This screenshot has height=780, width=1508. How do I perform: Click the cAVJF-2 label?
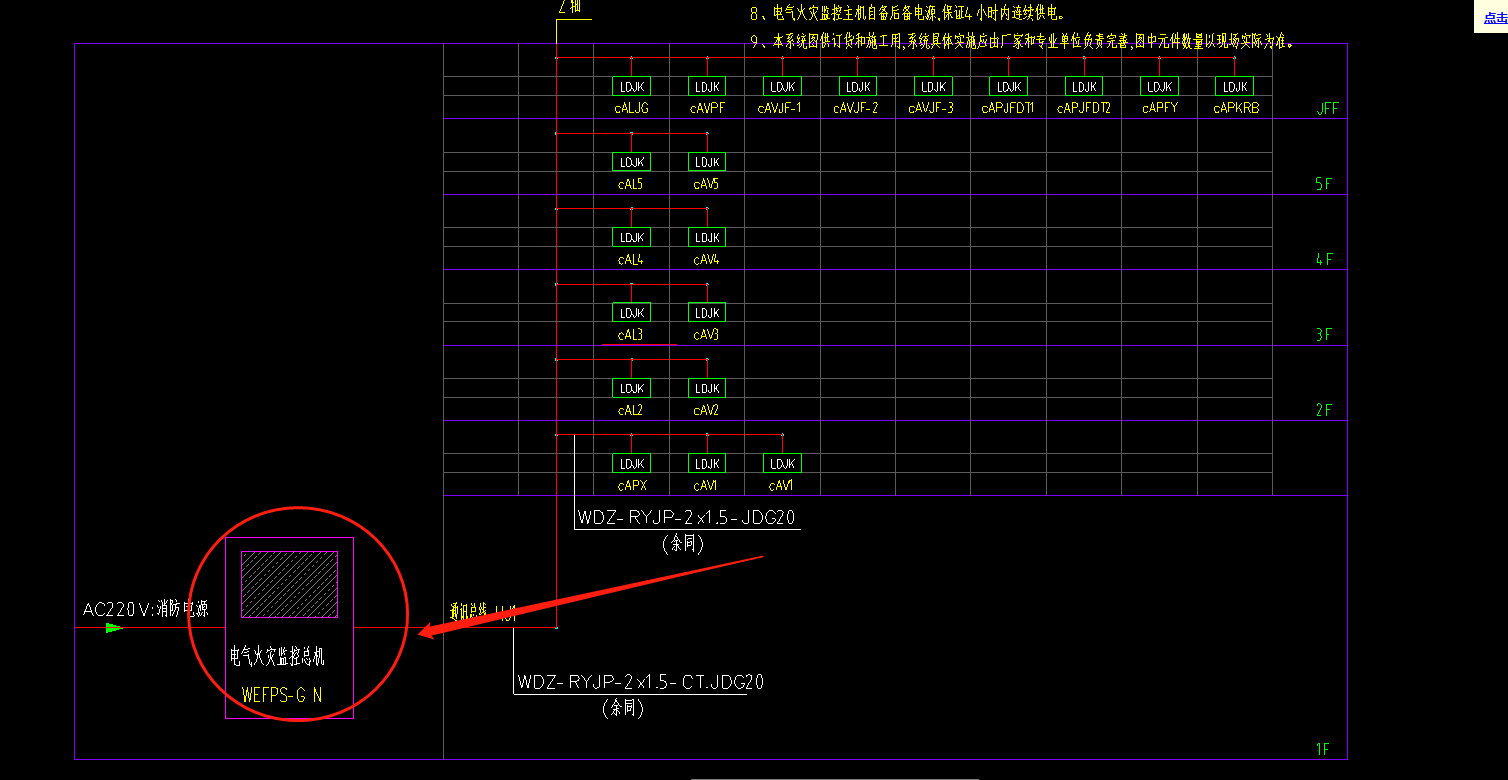[x=855, y=108]
